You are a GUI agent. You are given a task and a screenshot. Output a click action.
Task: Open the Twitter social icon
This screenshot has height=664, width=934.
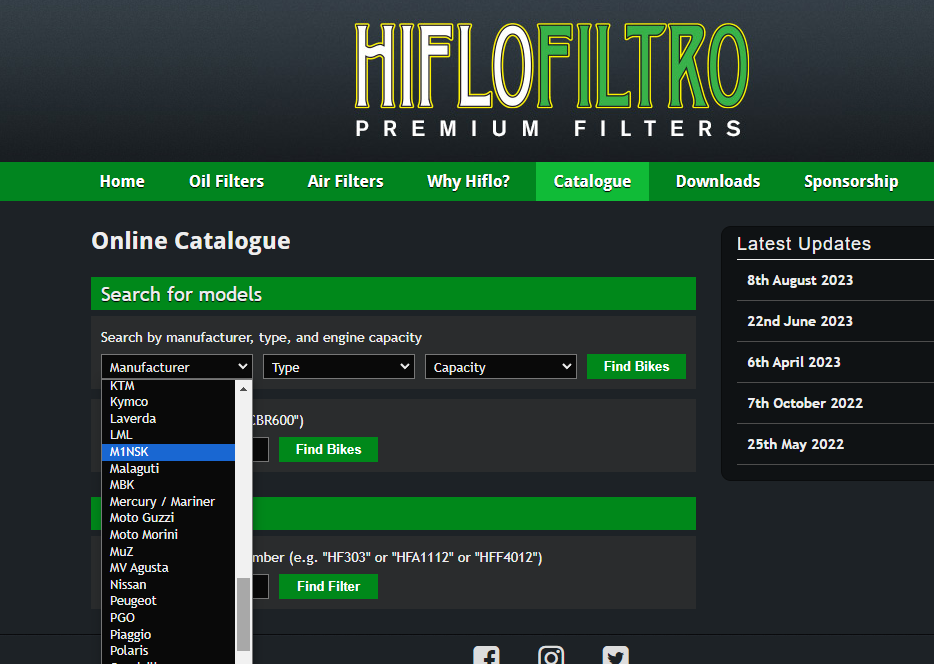[615, 655]
